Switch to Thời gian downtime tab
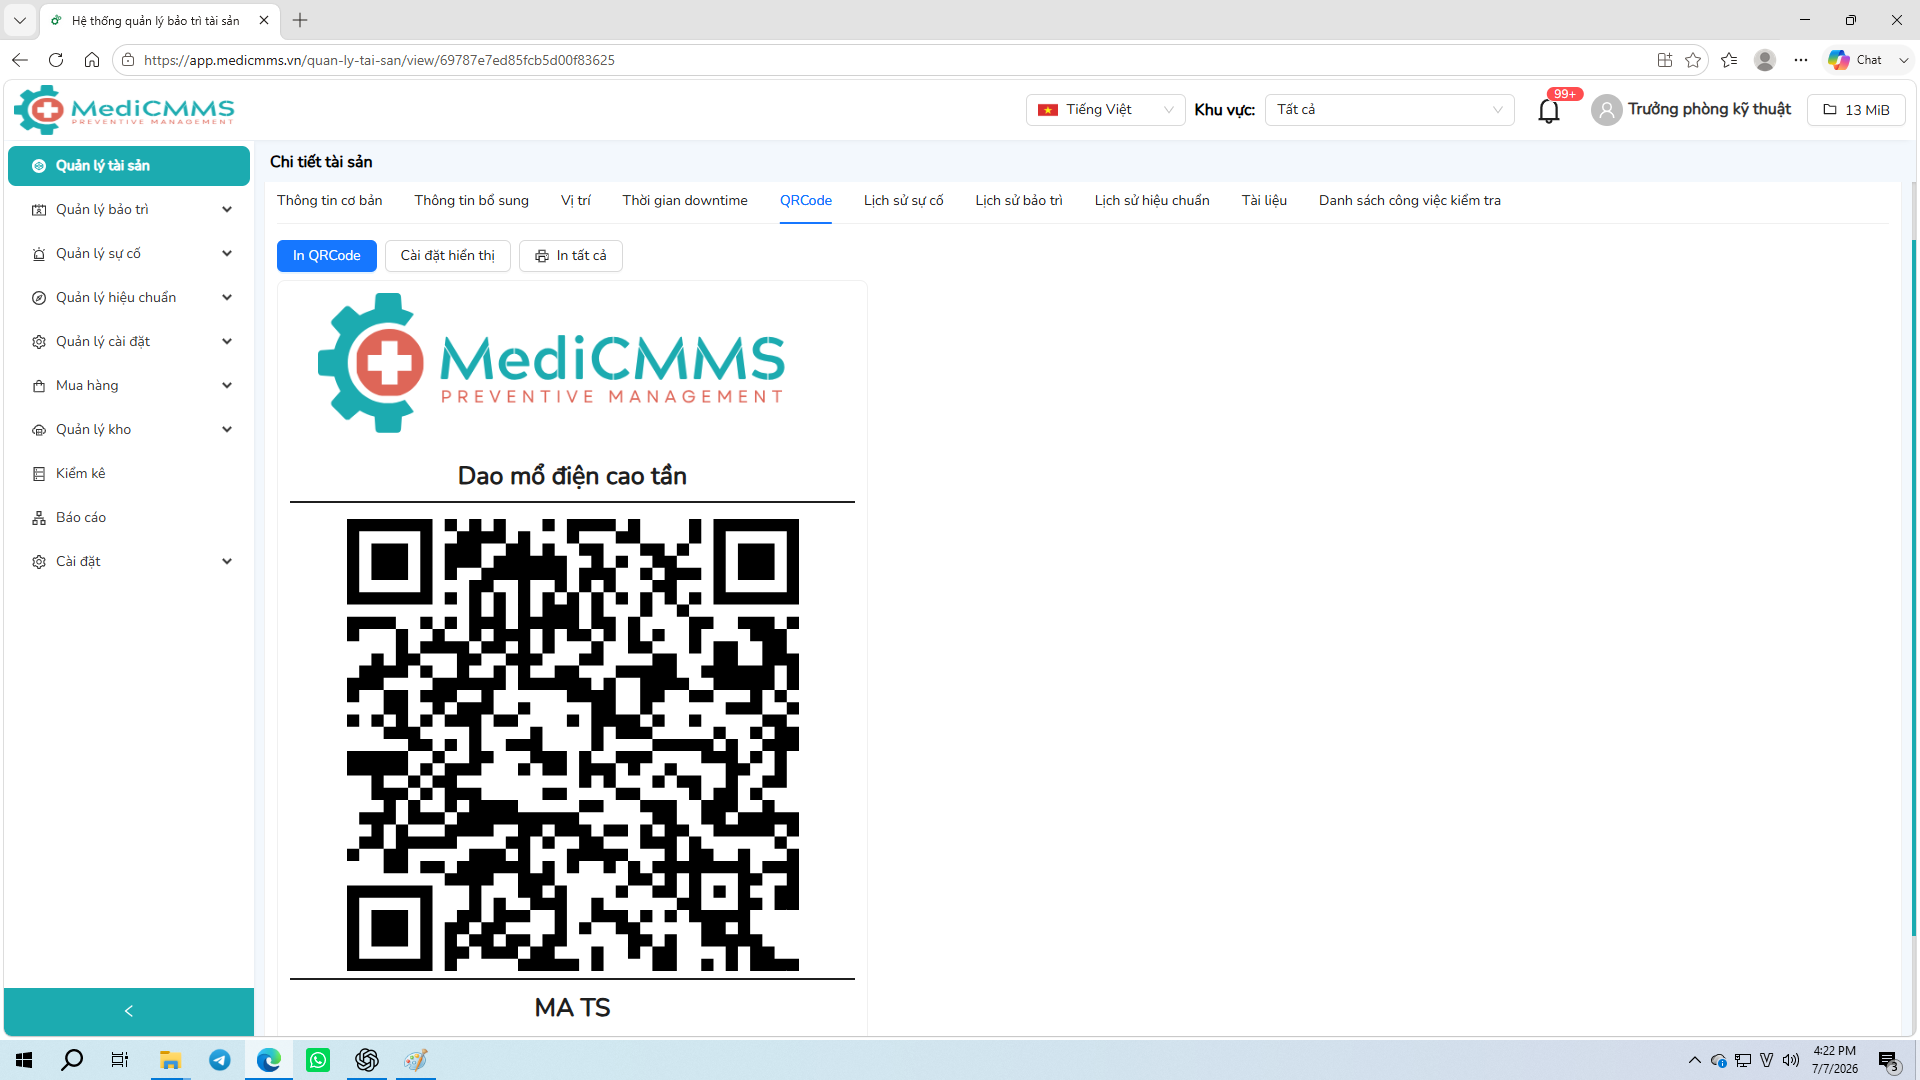Screen dimensions: 1920x1080 point(685,201)
